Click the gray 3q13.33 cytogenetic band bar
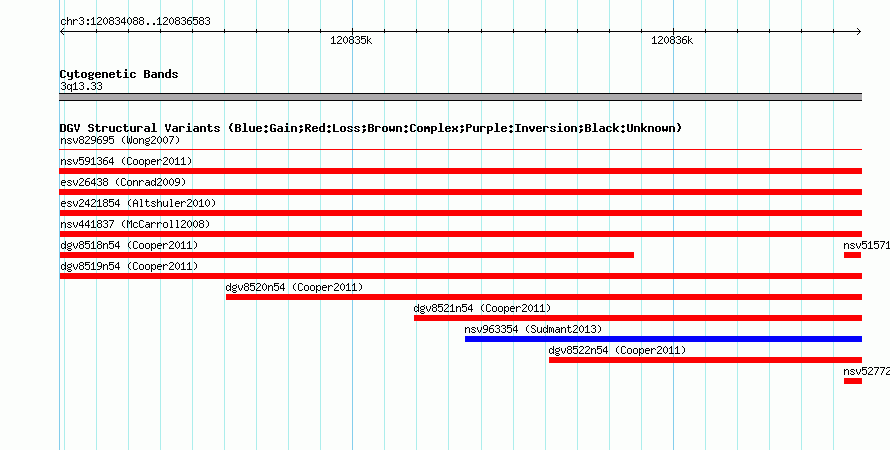This screenshot has height=450, width=890. 461,97
